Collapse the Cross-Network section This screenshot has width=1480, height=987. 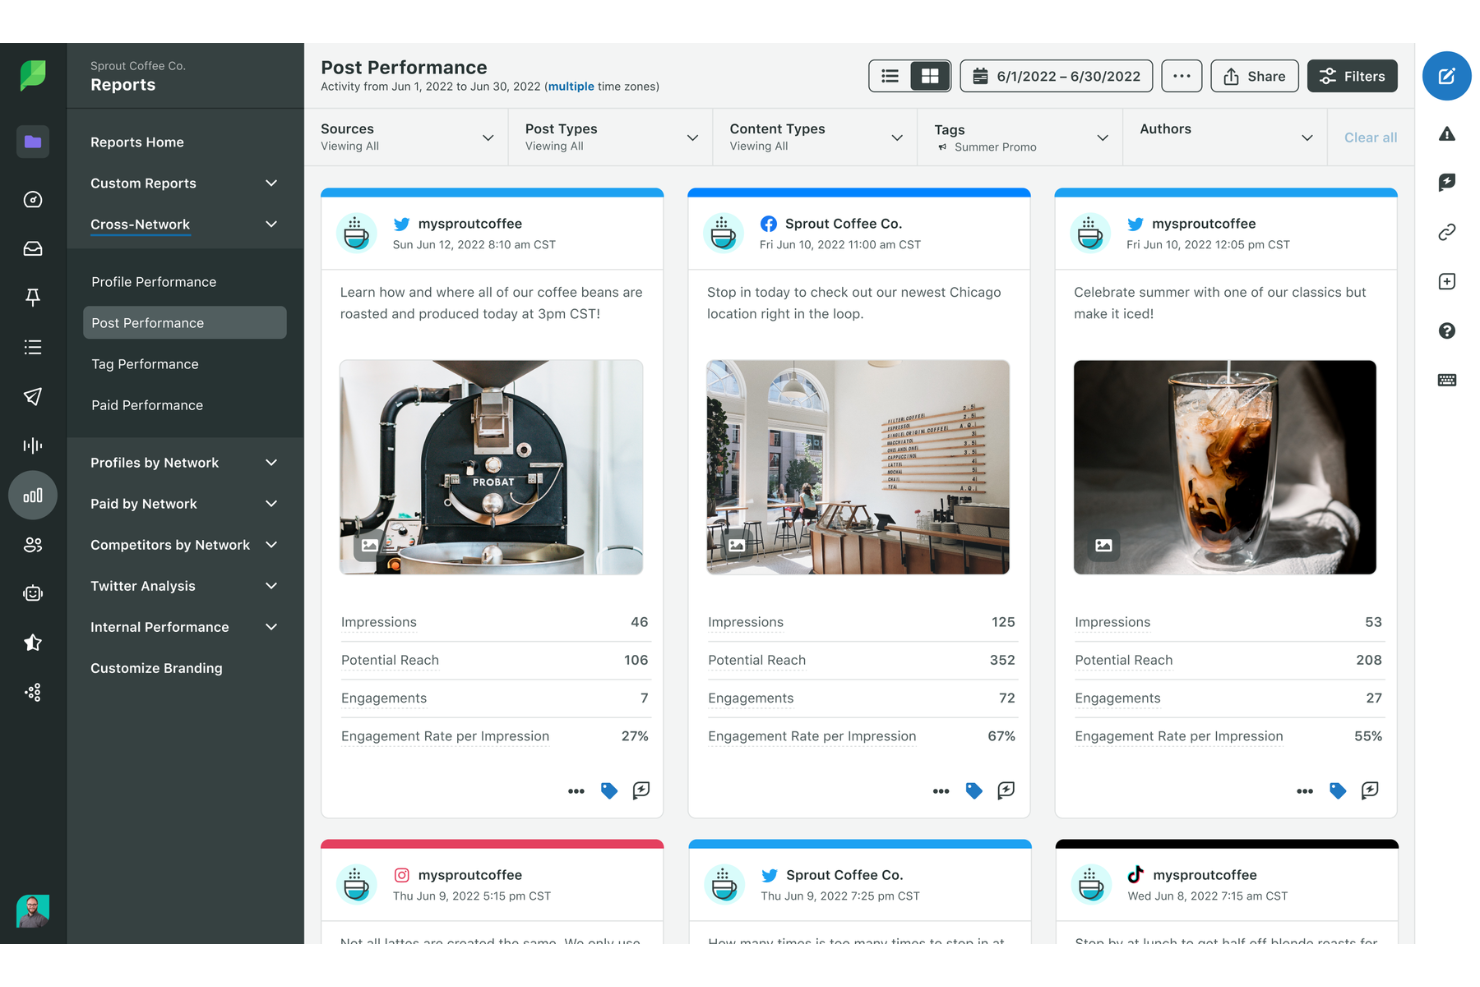coord(270,224)
